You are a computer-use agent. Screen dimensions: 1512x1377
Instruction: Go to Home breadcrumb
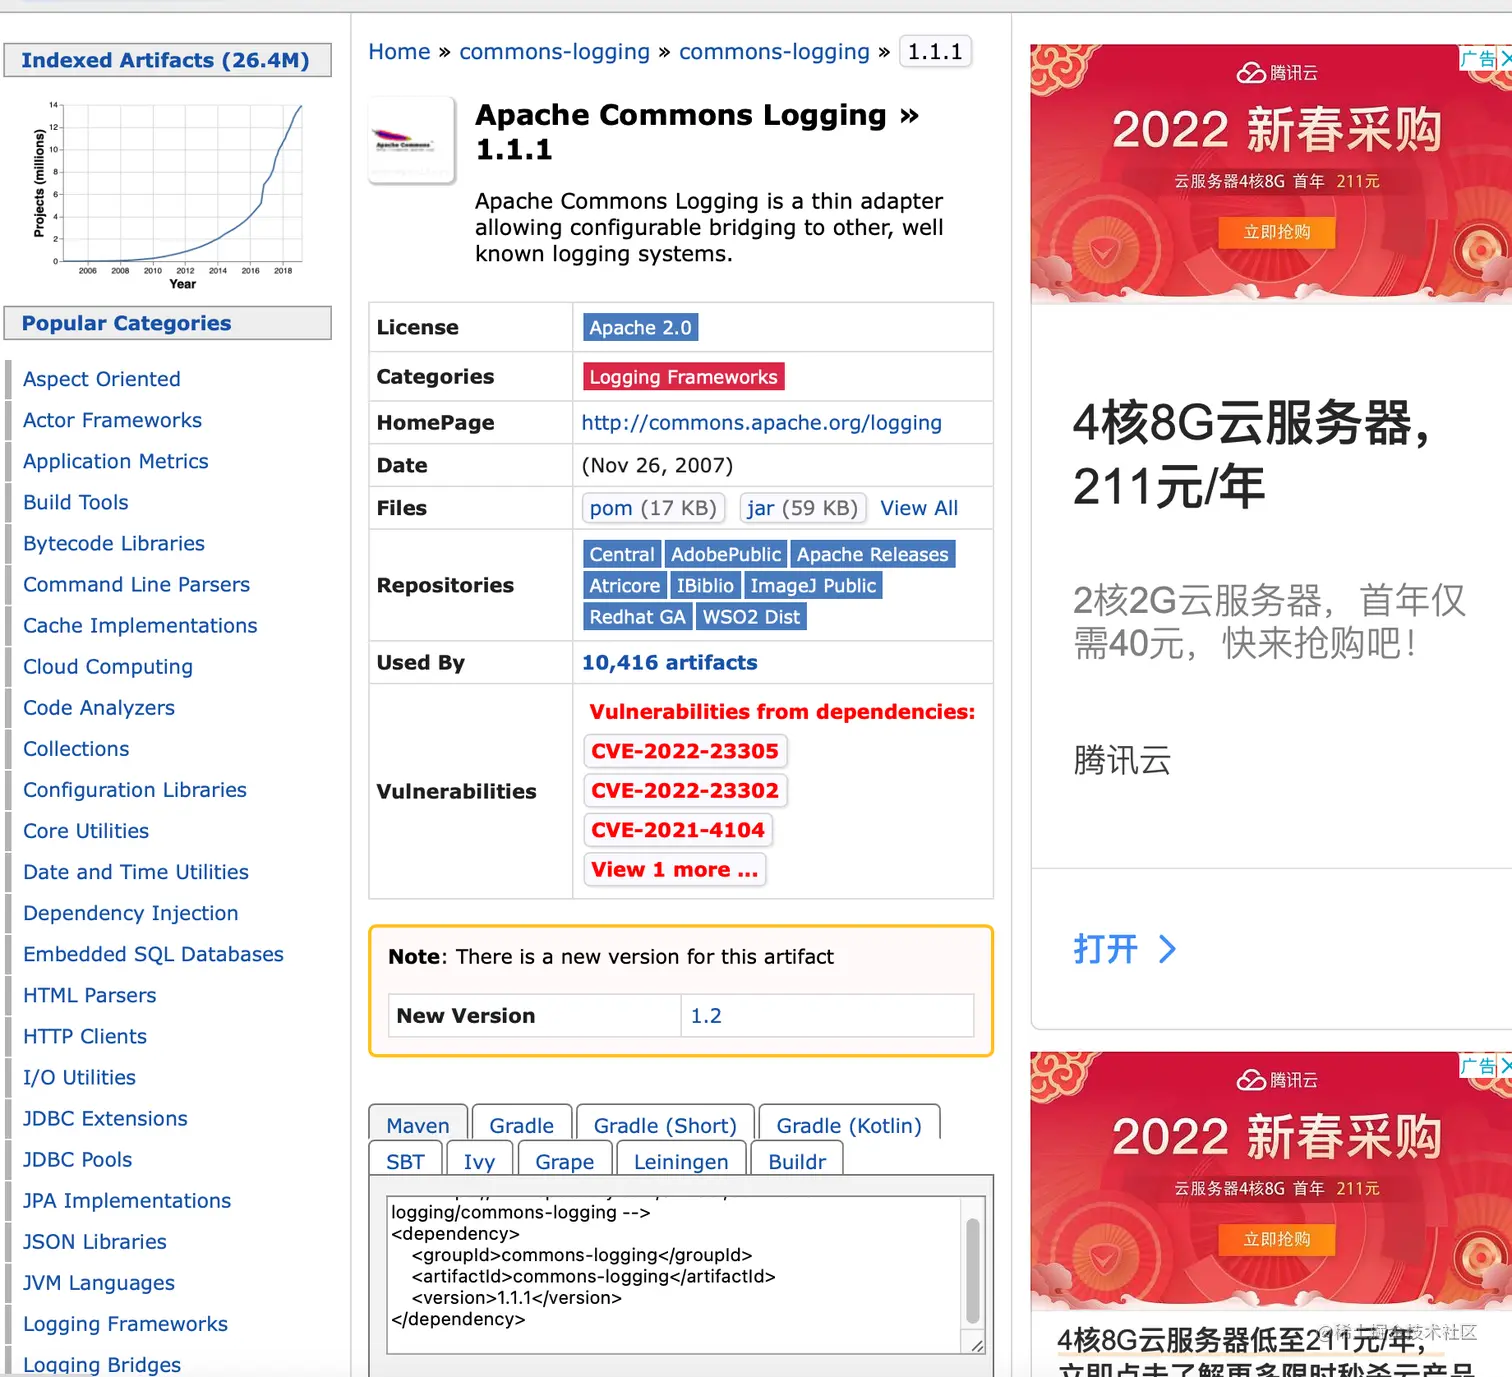click(399, 51)
